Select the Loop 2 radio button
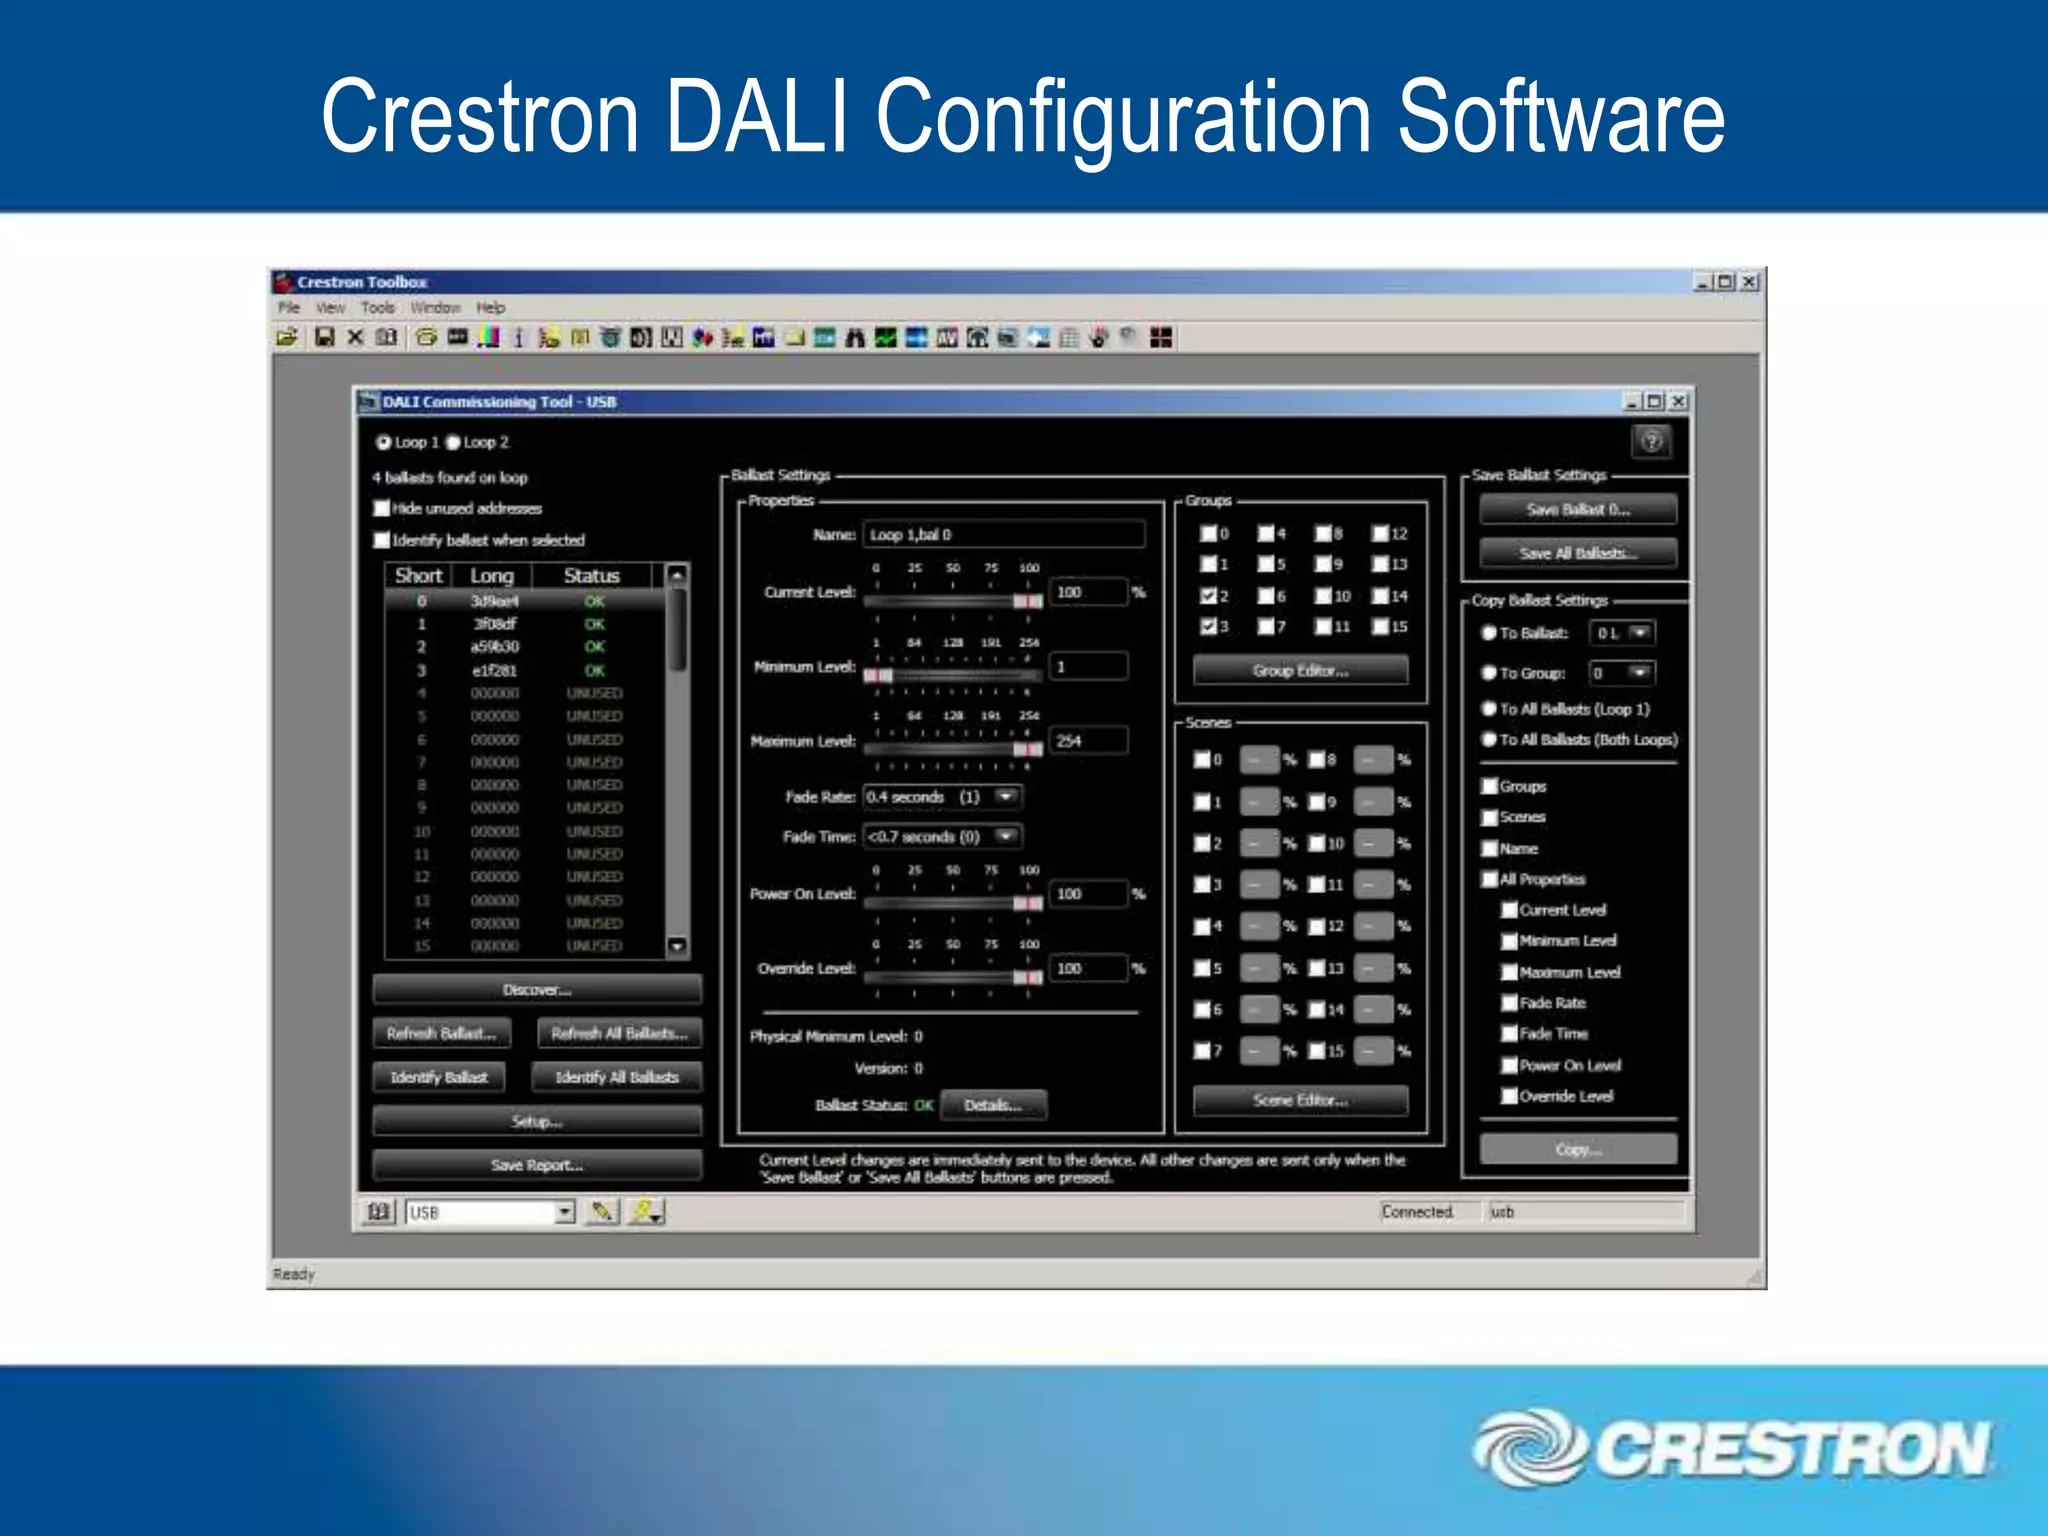The image size is (2048, 1536). click(452, 442)
